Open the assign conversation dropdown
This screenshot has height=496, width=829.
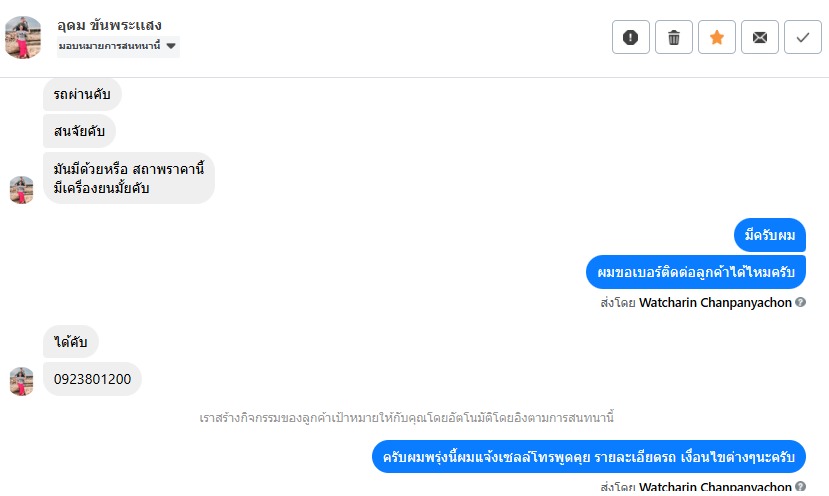117,45
